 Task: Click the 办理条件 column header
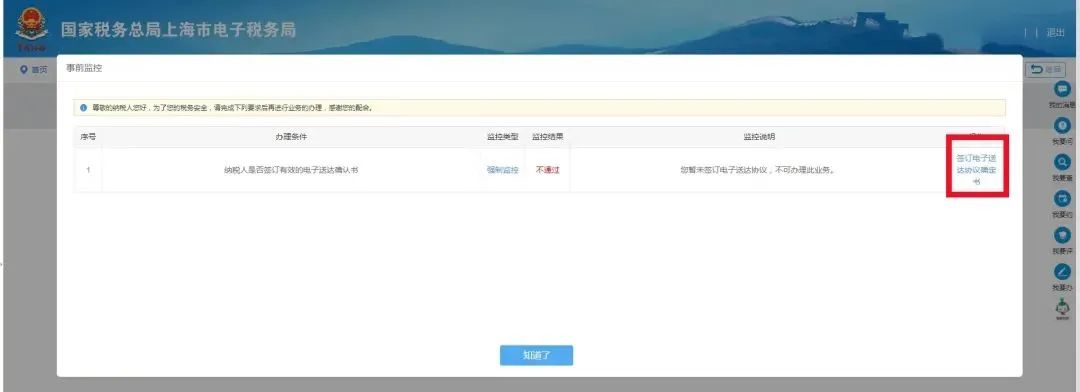291,137
